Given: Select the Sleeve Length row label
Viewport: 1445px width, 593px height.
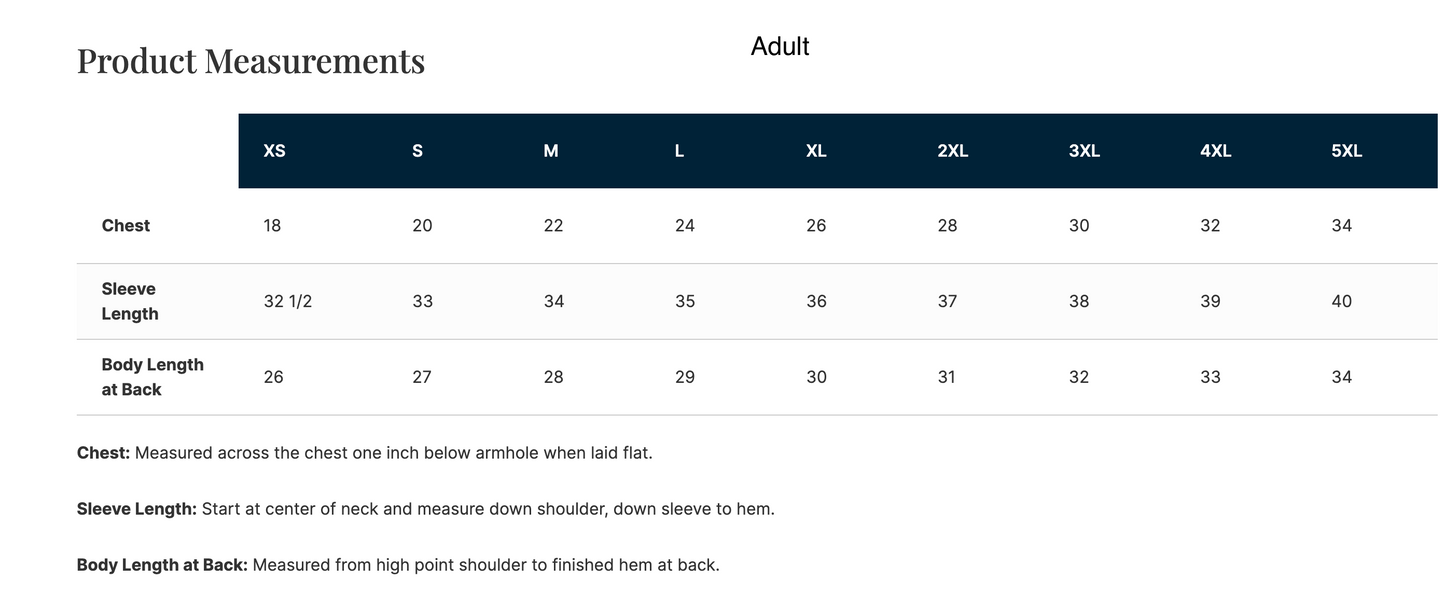Looking at the screenshot, I should [129, 301].
